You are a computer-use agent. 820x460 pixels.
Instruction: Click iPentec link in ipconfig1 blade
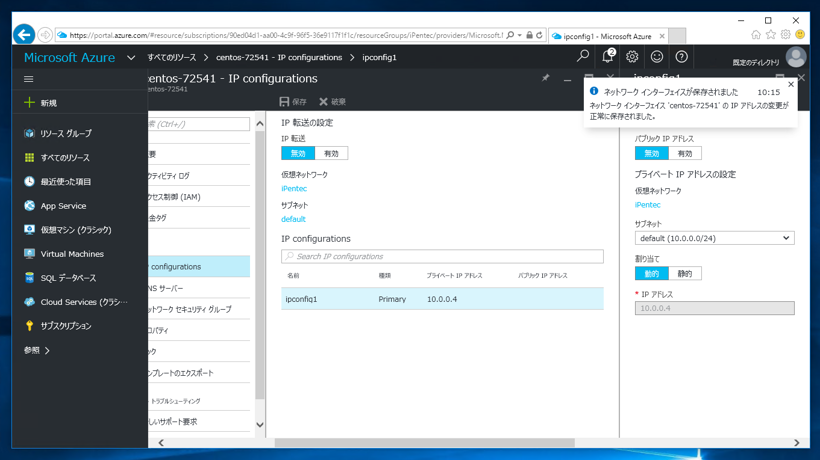click(x=647, y=205)
